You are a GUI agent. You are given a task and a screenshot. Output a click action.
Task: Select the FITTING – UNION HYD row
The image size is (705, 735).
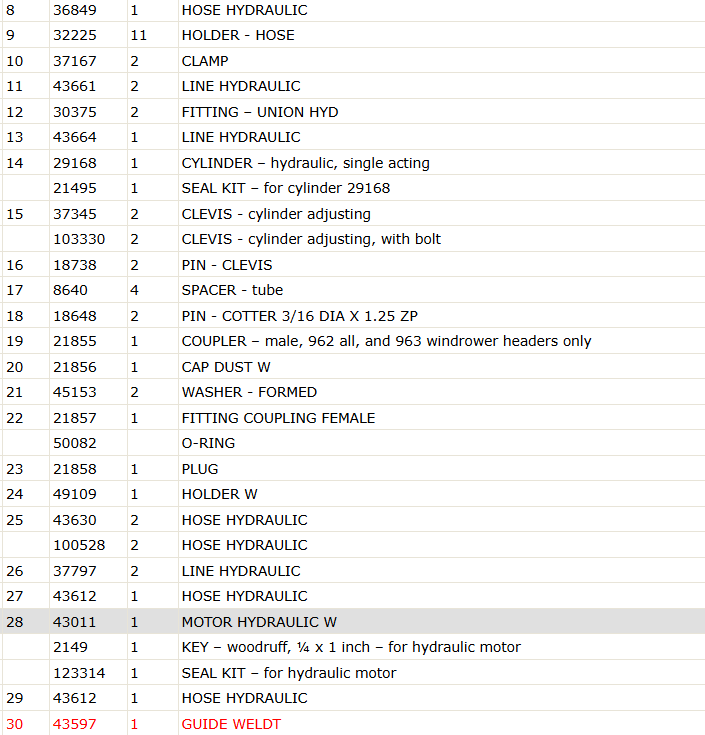[x=352, y=112]
